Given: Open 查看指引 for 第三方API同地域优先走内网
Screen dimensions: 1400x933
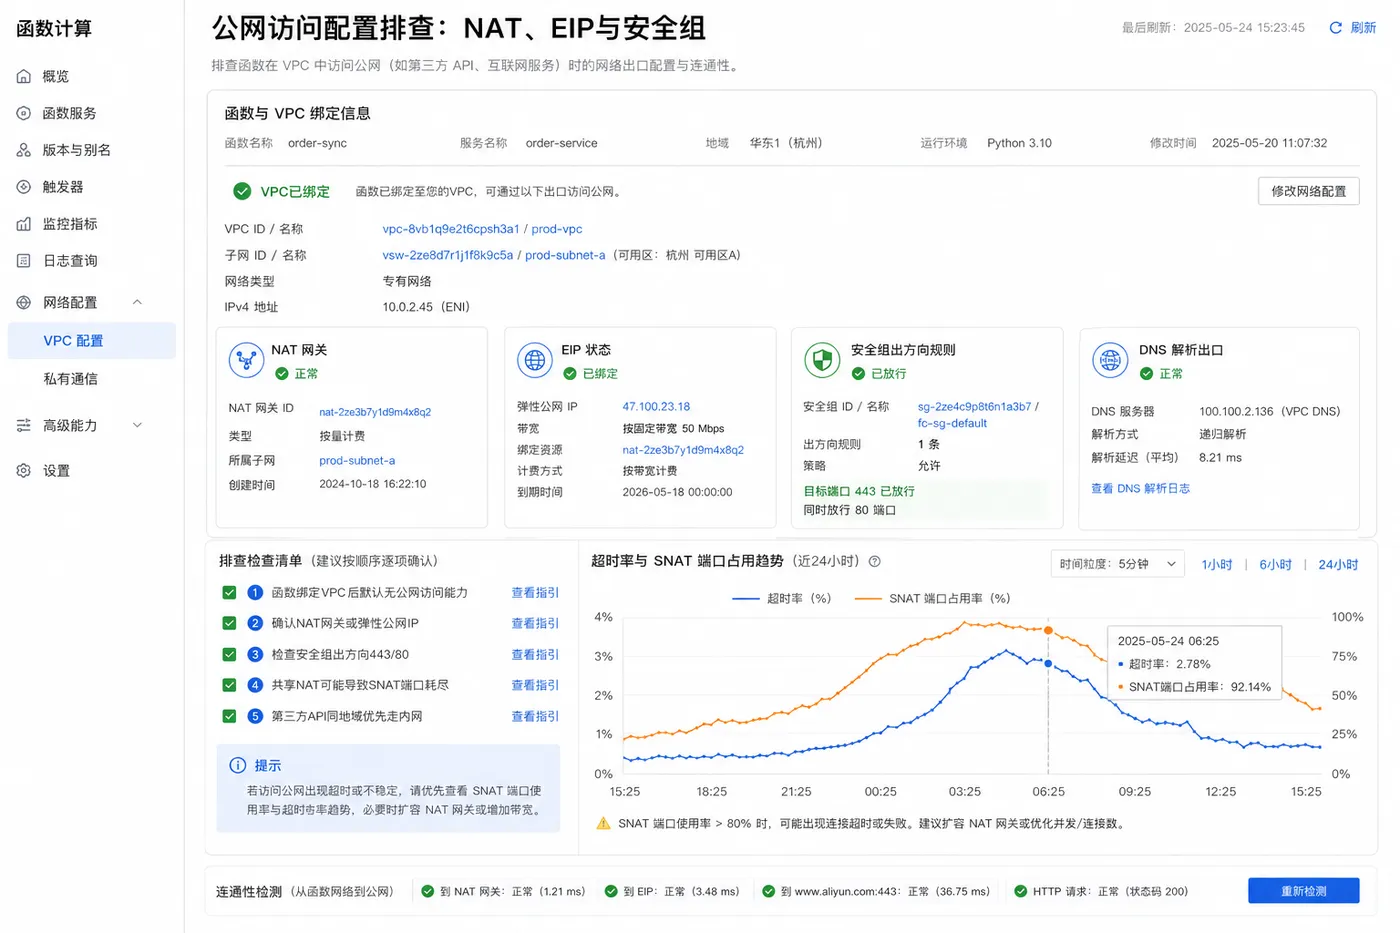Looking at the screenshot, I should (535, 716).
